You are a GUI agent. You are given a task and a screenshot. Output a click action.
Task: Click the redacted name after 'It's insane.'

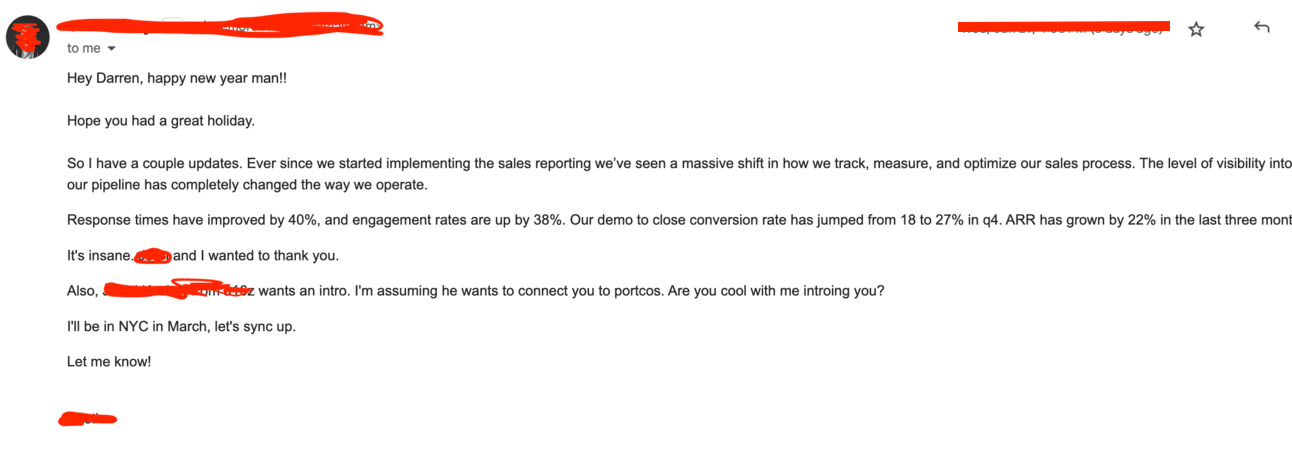(153, 255)
